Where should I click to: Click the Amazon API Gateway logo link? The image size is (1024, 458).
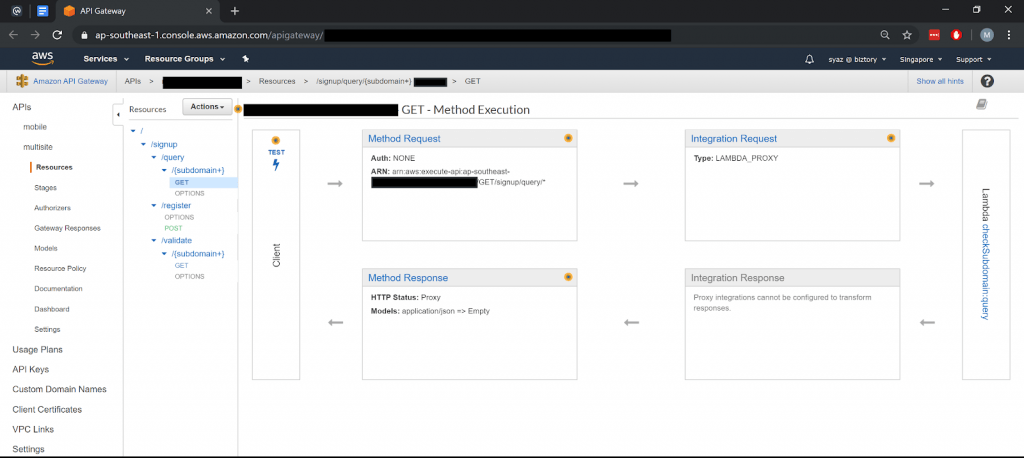[x=62, y=81]
